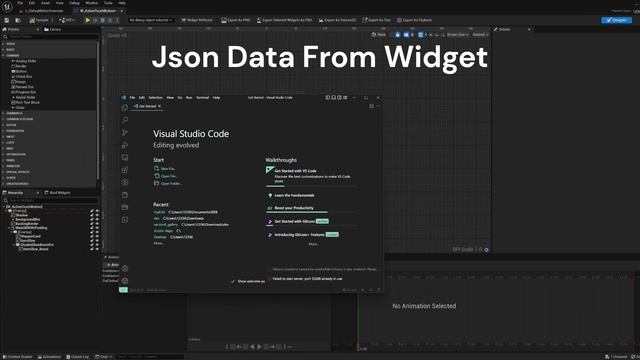
Task: Open VS Code Accounts icon
Action: click(x=125, y=269)
